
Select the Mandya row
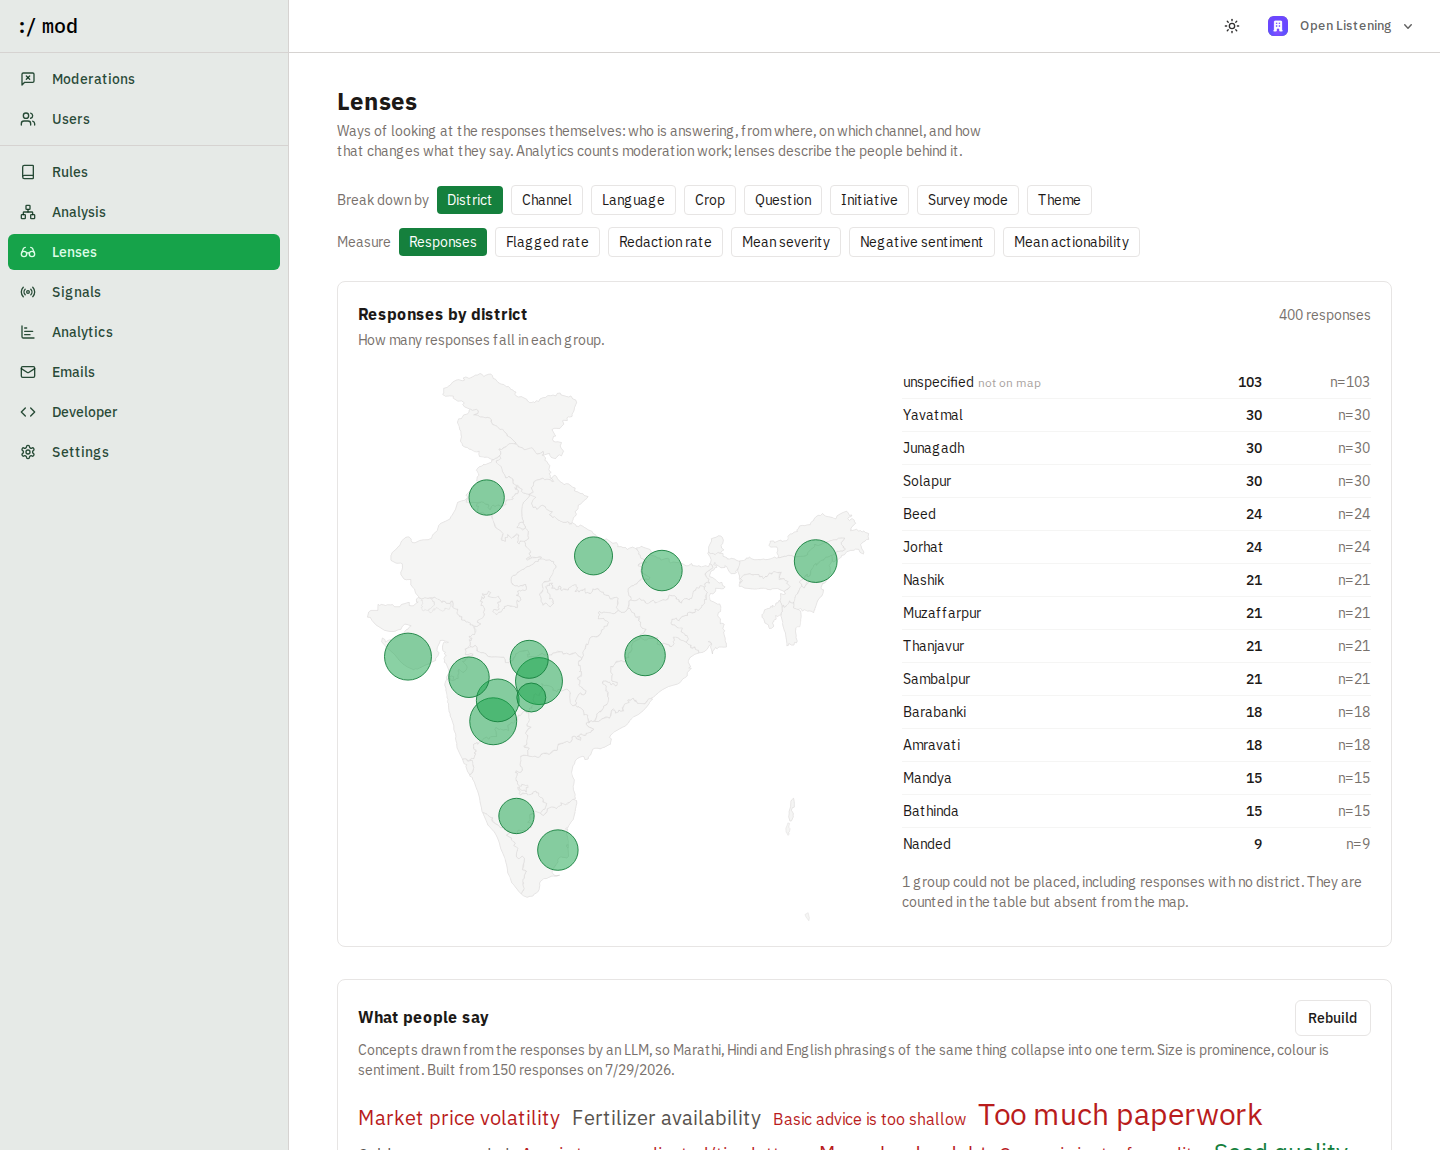pos(1136,778)
